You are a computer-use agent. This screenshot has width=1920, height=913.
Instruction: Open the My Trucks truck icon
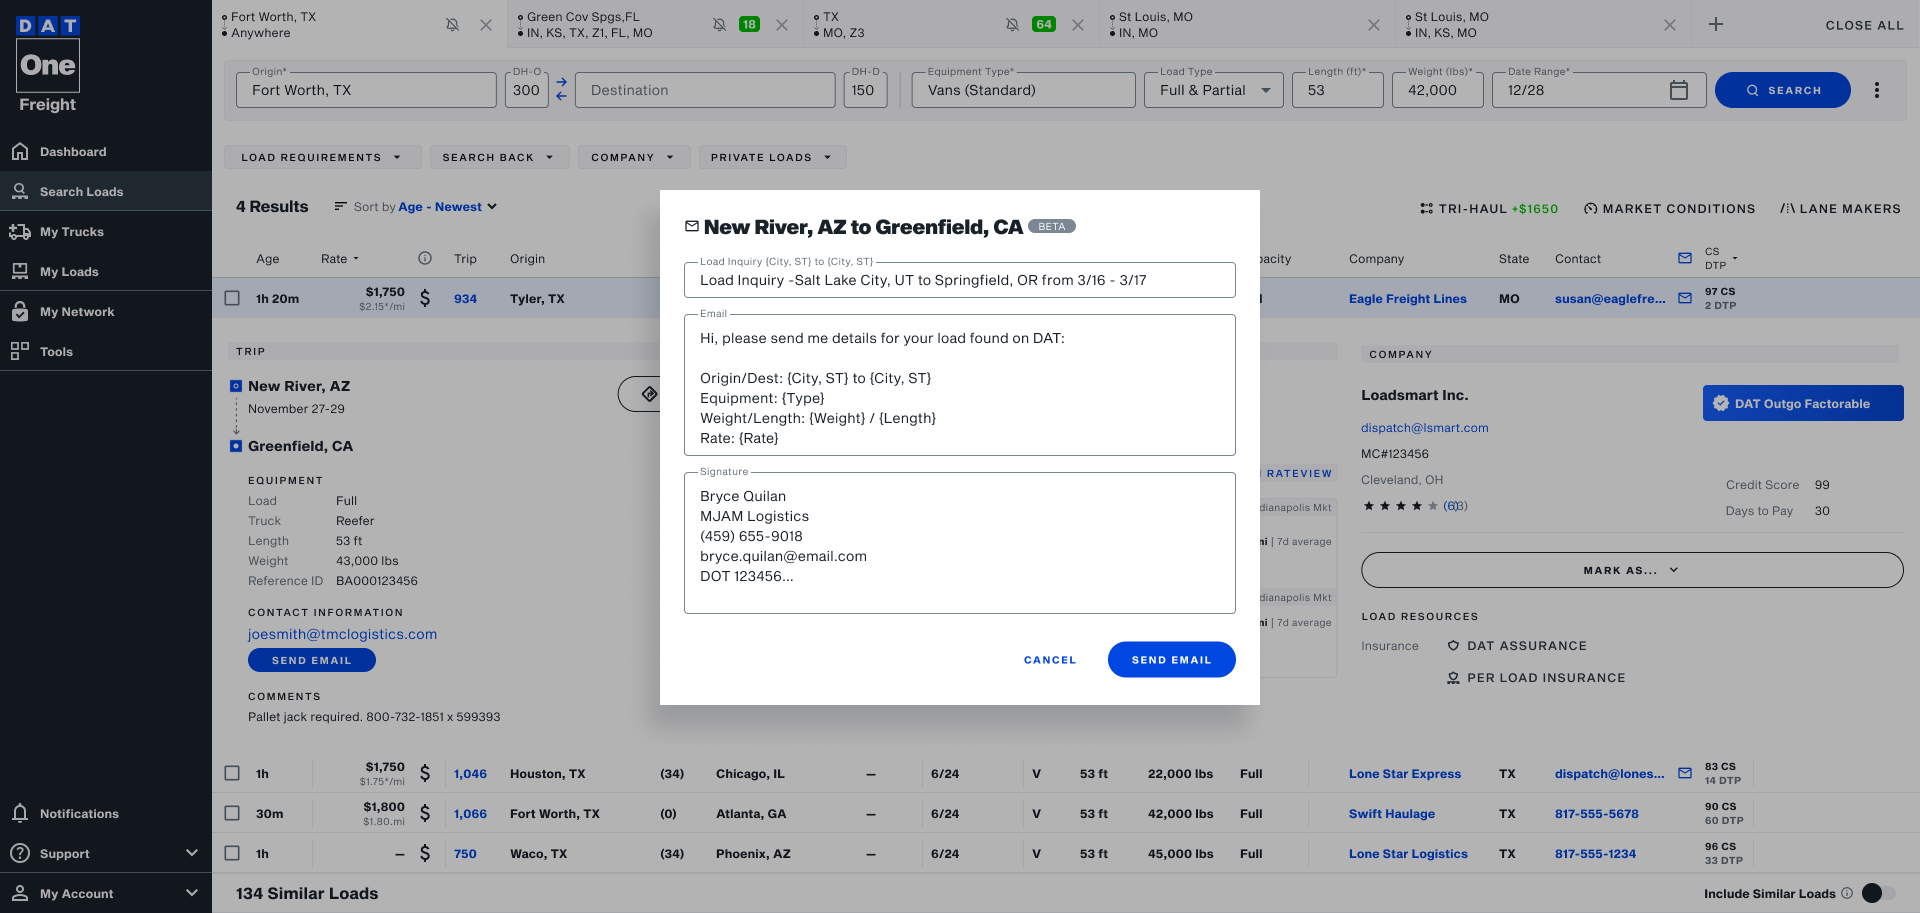(20, 231)
